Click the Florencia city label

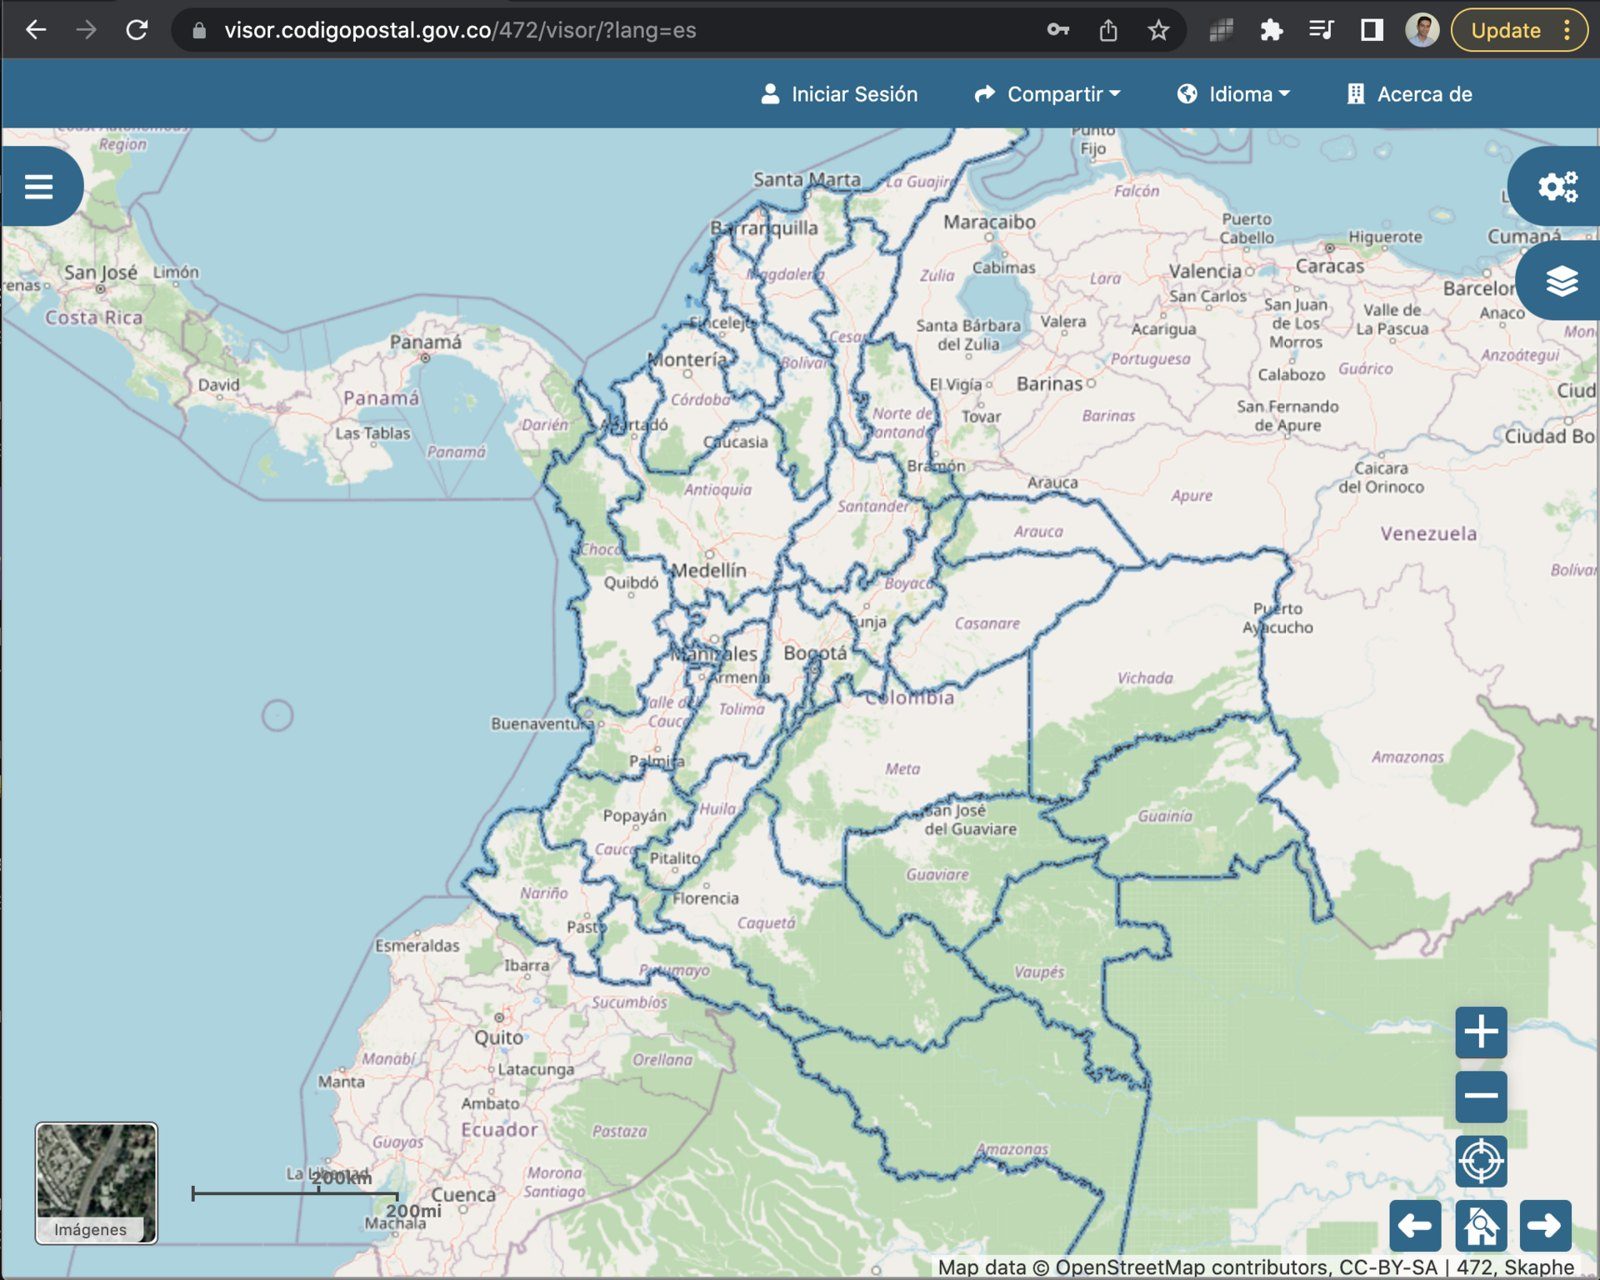pos(705,898)
